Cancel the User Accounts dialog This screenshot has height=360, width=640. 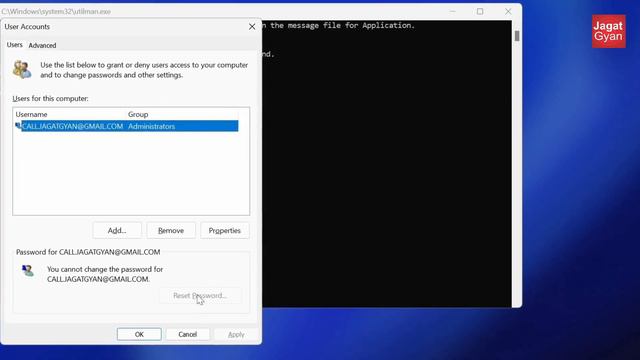tap(188, 334)
